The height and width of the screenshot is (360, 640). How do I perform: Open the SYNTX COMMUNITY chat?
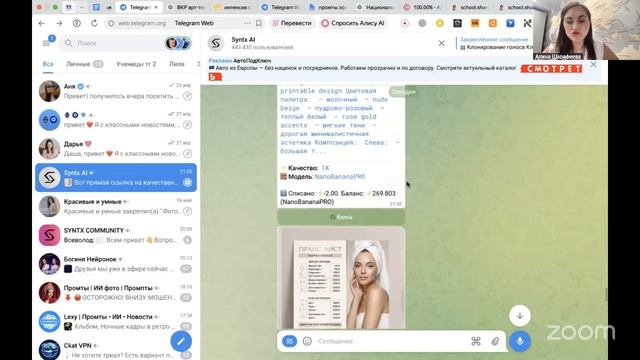(x=116, y=235)
